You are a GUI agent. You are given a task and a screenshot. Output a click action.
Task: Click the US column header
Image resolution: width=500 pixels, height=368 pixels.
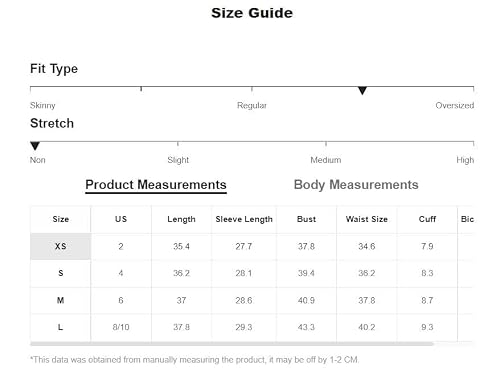tap(121, 219)
